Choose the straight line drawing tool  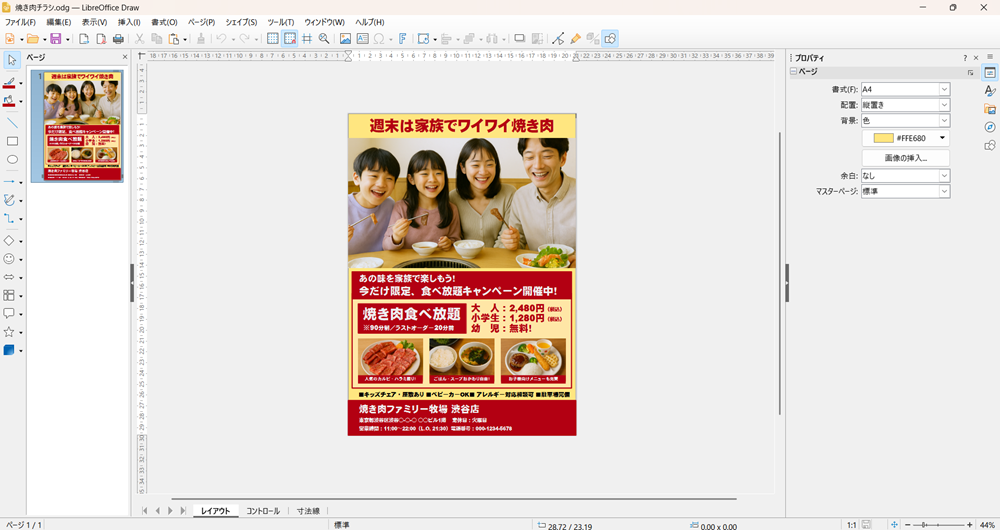coord(11,122)
